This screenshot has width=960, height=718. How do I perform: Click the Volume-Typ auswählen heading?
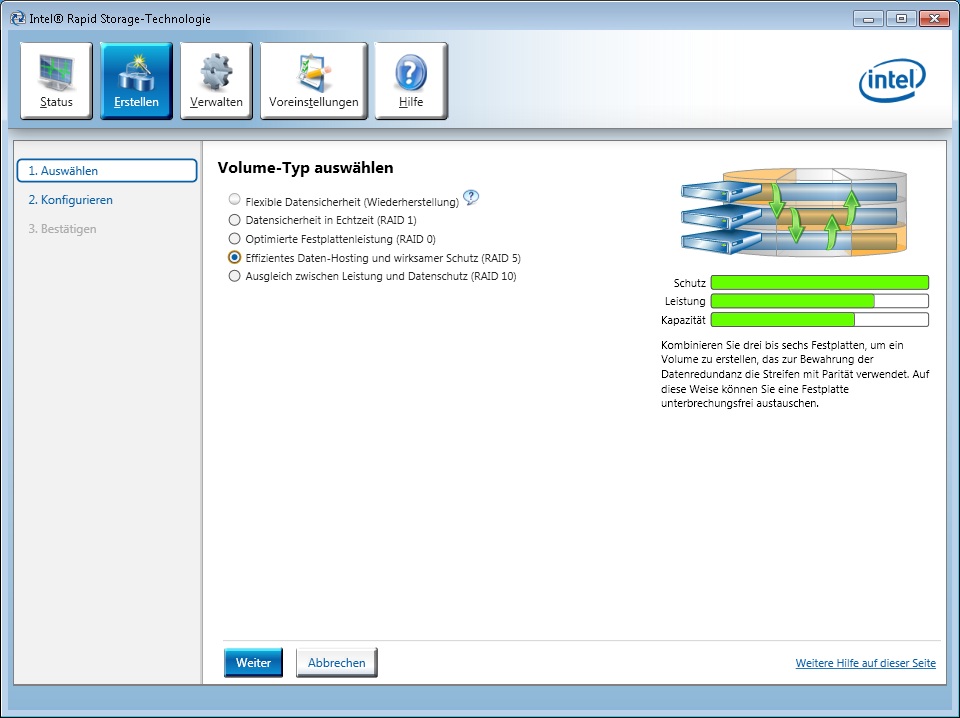pos(306,168)
